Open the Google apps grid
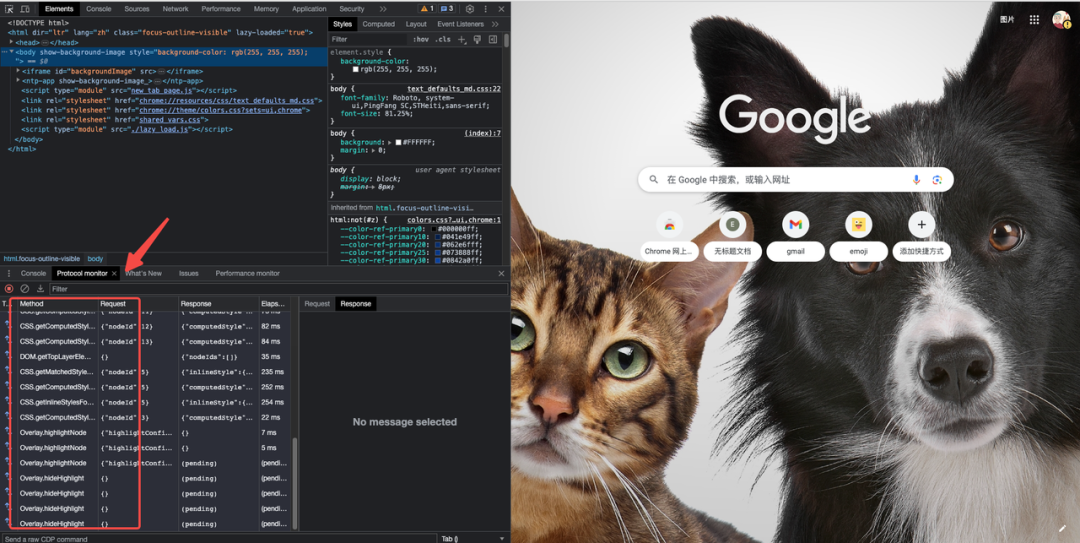1080x543 pixels. pos(1034,19)
